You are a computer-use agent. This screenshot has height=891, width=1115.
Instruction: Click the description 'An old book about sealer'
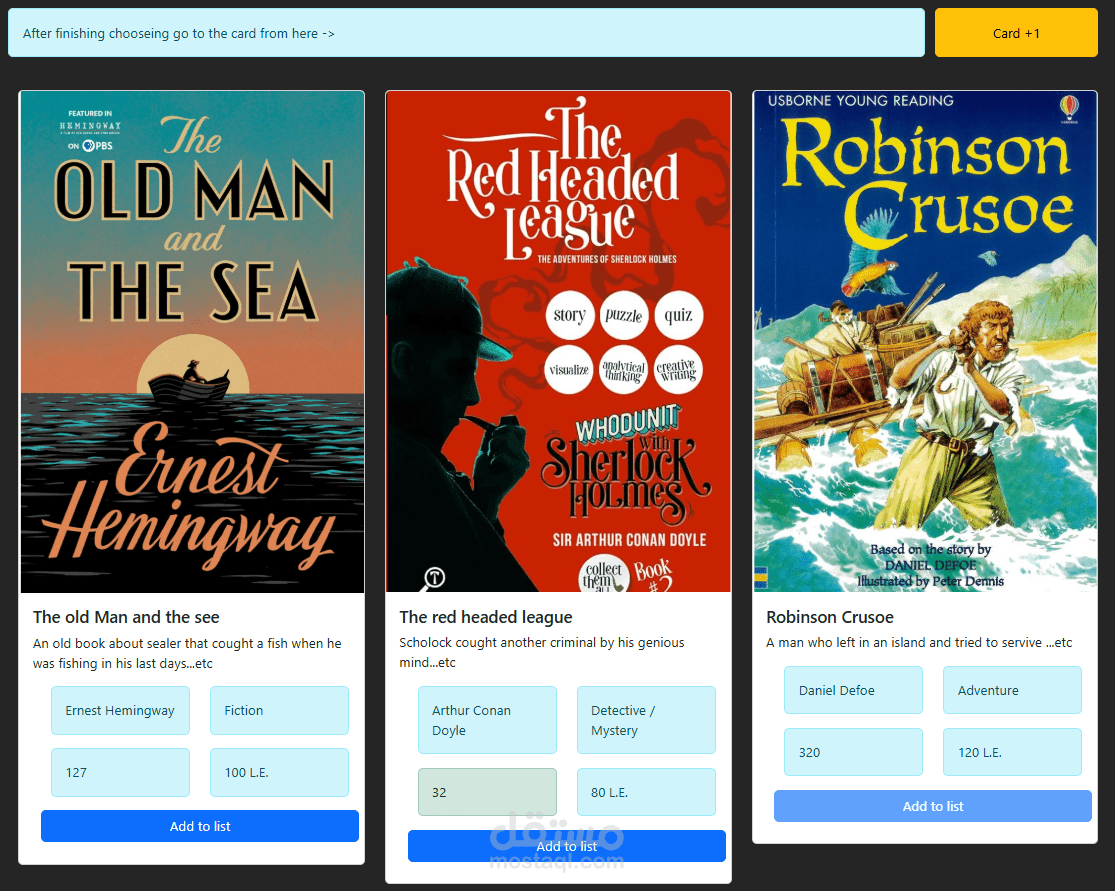click(187, 653)
